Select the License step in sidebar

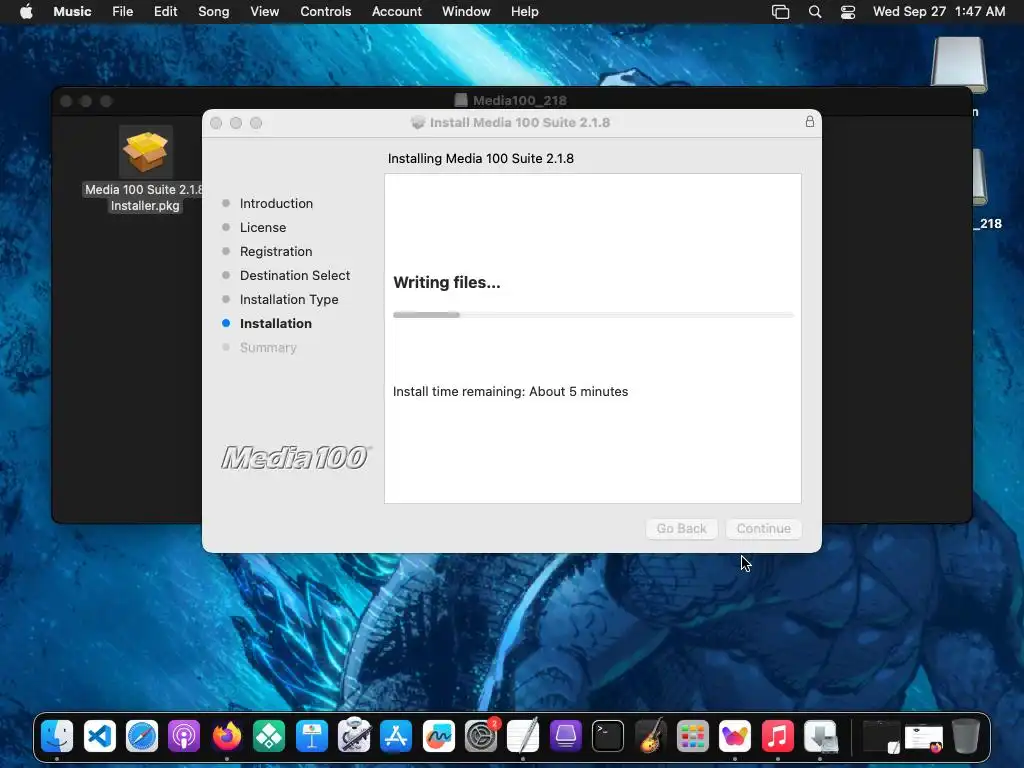[x=263, y=227]
